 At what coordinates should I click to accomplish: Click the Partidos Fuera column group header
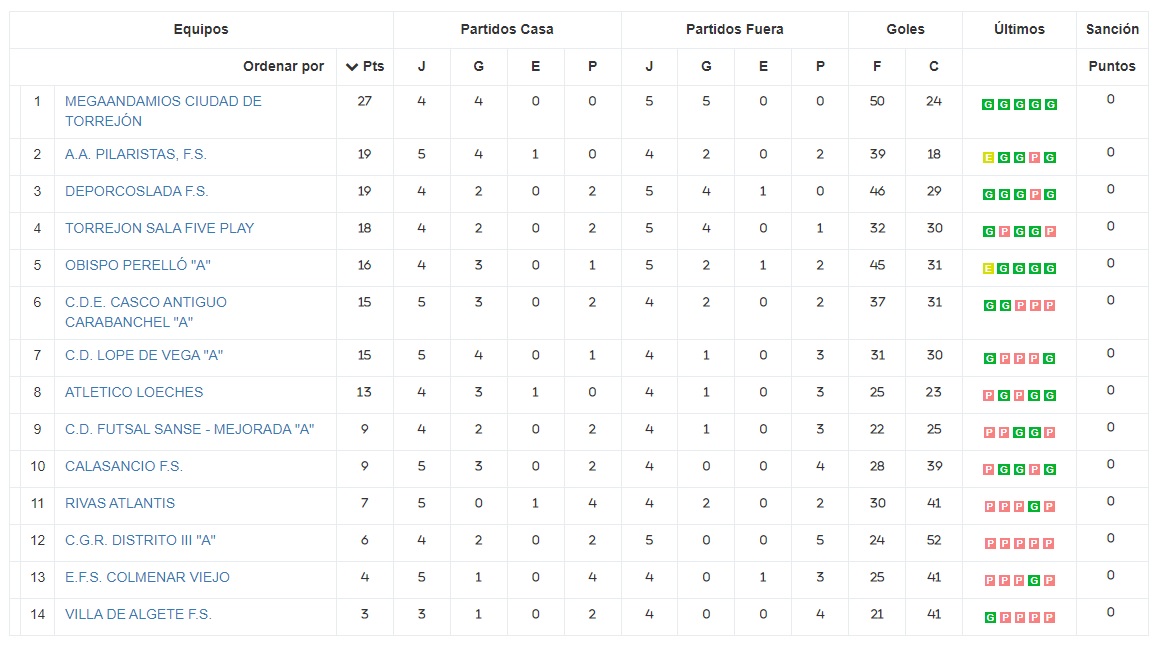pos(734,30)
